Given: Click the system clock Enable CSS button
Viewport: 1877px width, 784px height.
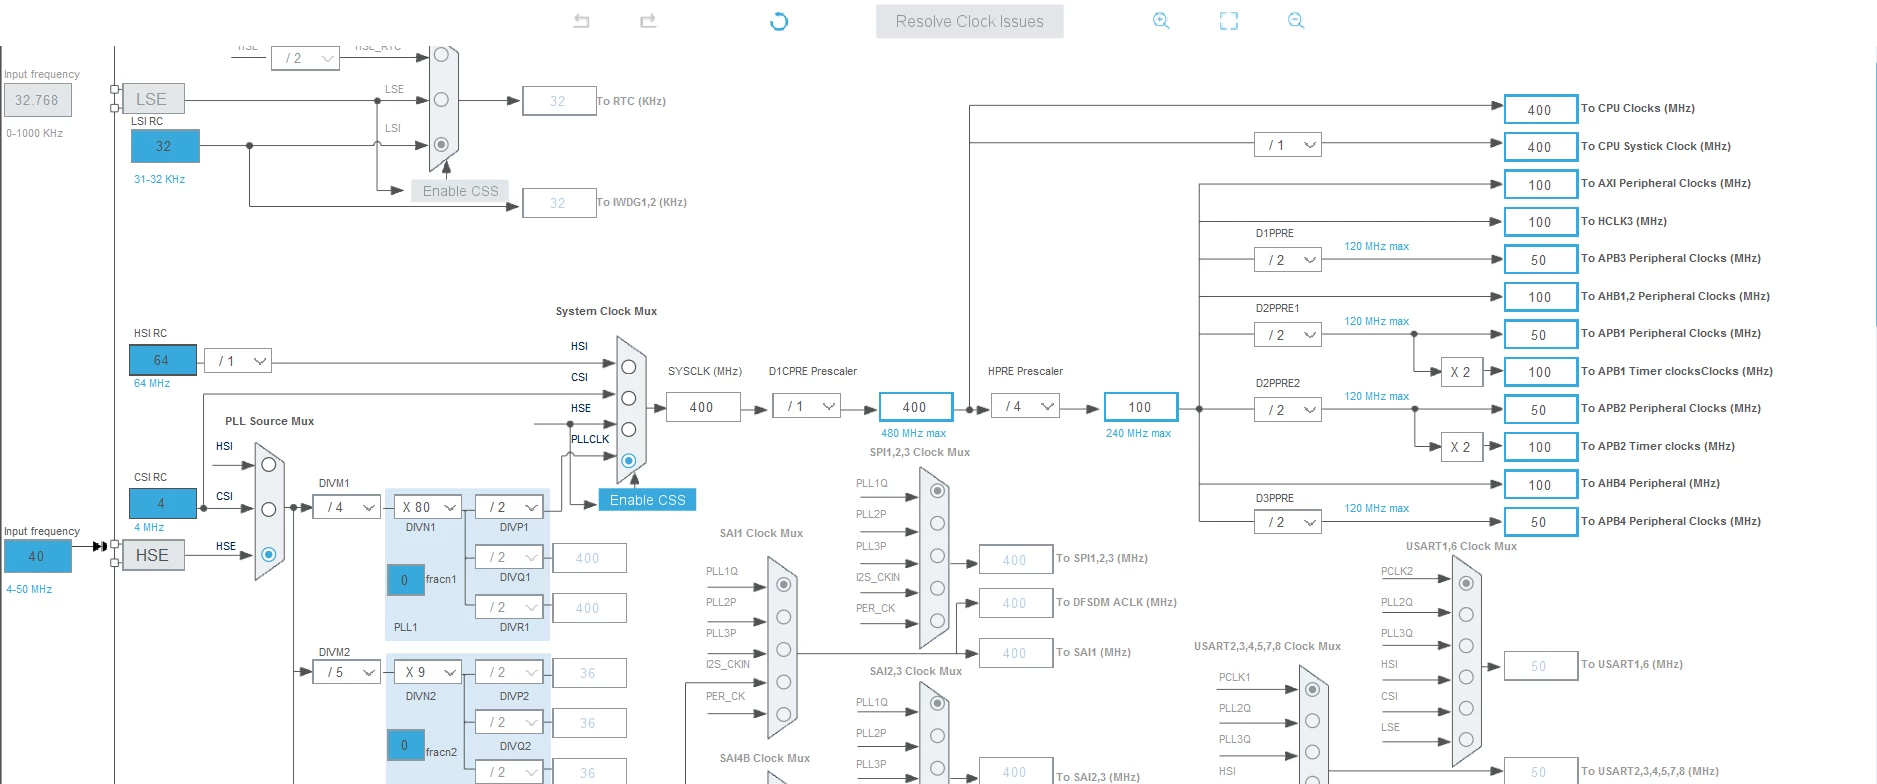Looking at the screenshot, I should (x=647, y=500).
